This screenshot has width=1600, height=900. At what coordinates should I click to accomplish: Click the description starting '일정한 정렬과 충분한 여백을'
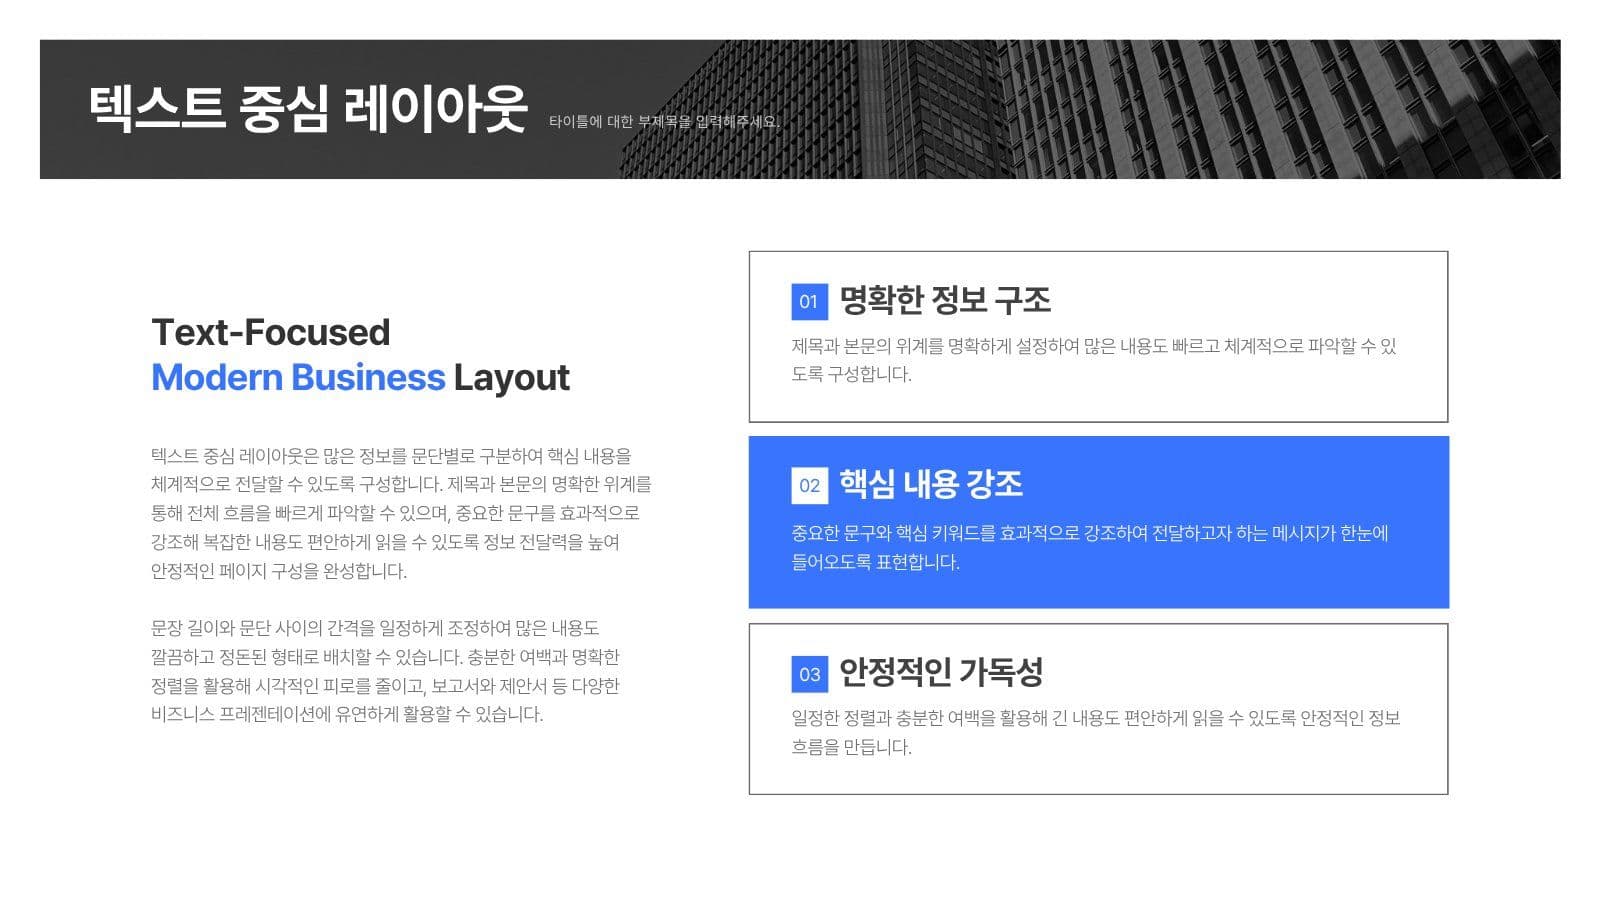click(x=1096, y=732)
